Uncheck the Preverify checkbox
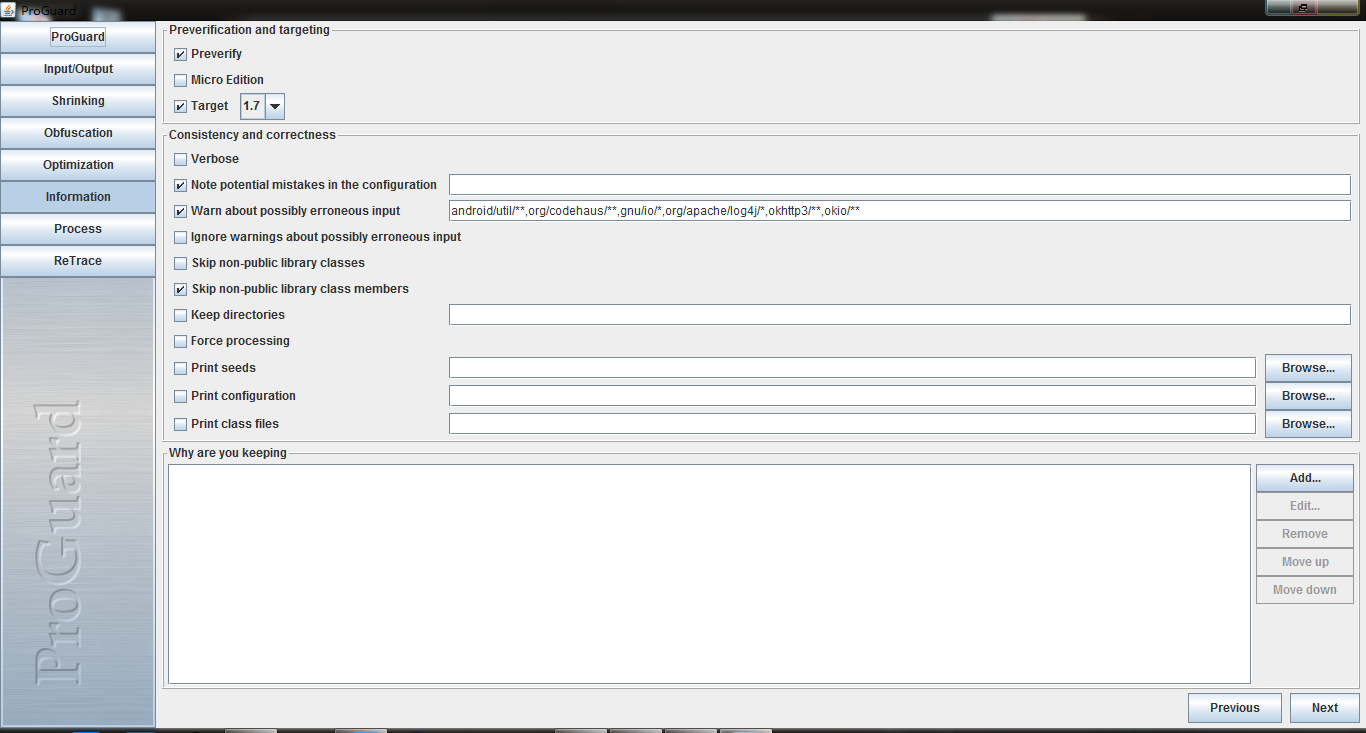Image resolution: width=1366 pixels, height=733 pixels. pos(180,54)
